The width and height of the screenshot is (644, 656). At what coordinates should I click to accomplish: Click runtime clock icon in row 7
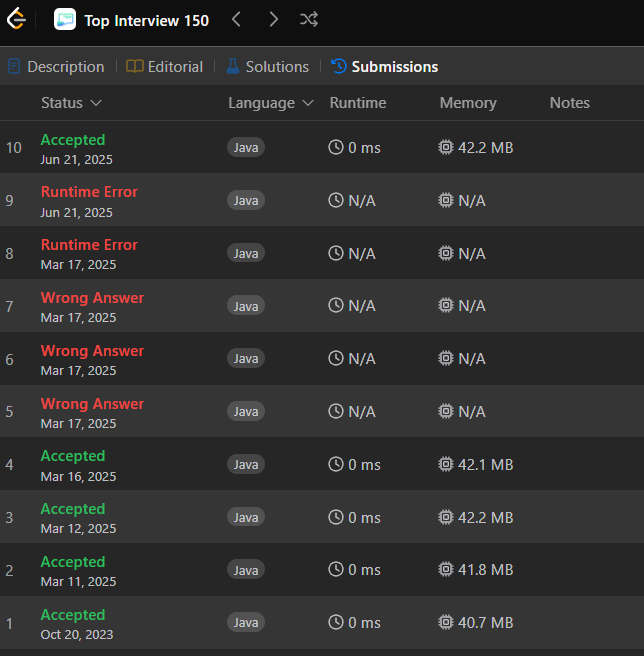pyautogui.click(x=336, y=305)
